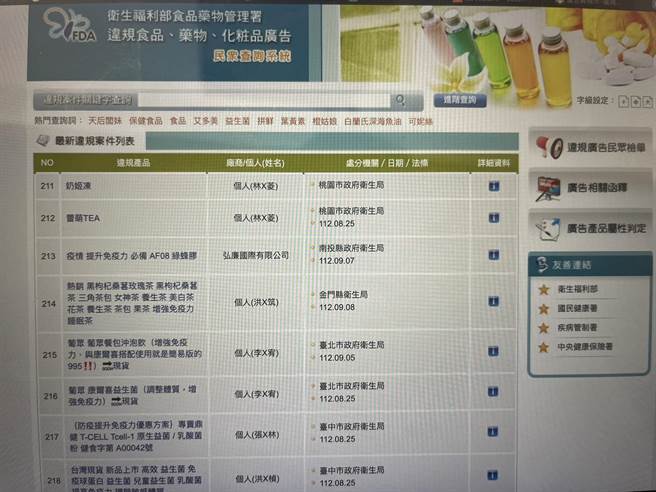Click star icon beside 衛生福利部
Viewport: 656px width, 492px height.
(543, 289)
